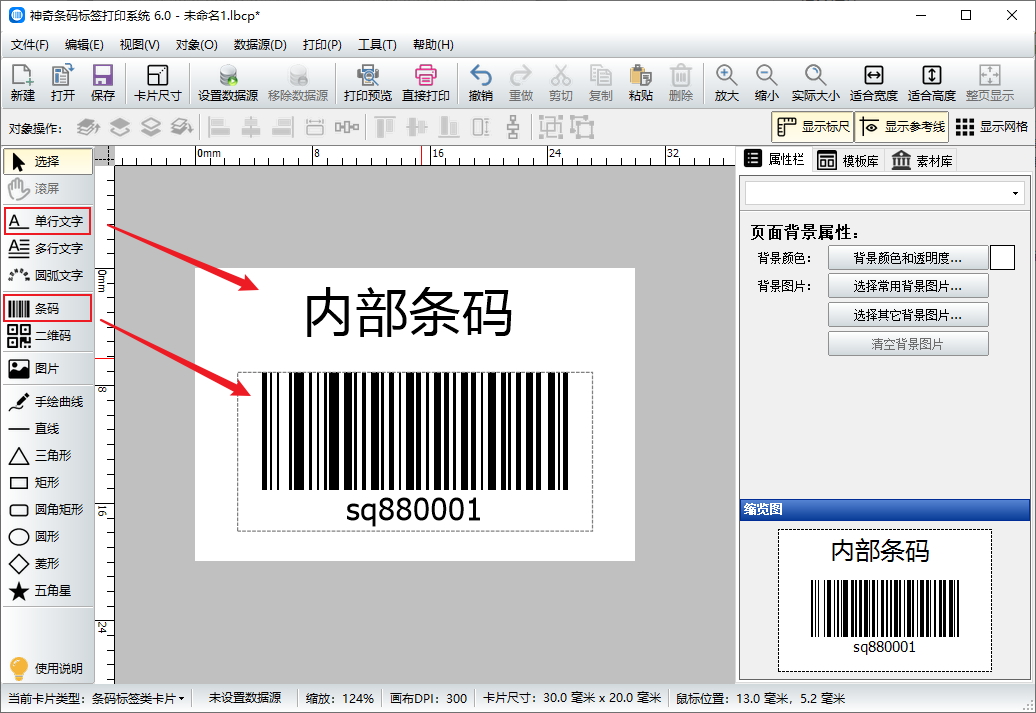Open the 文件(F) menu
Screen dimensions: 1036x713
(x=30, y=45)
